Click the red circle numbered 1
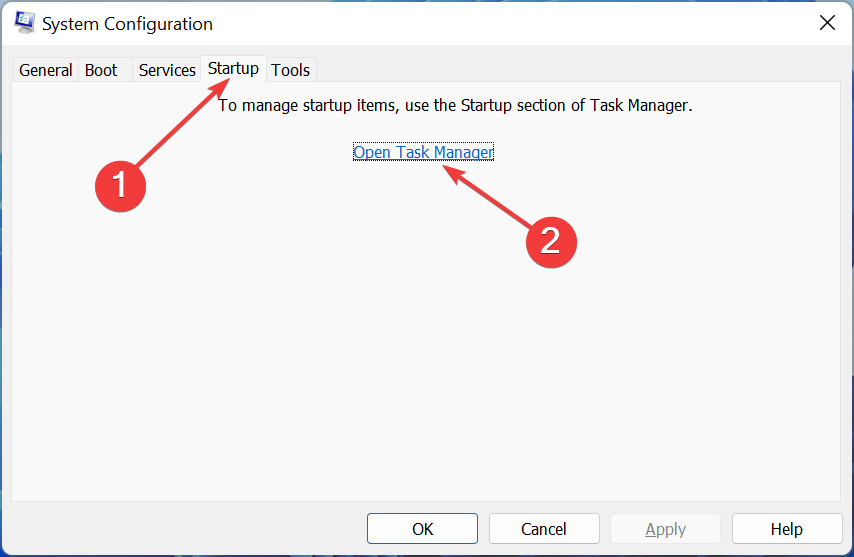The width and height of the screenshot is (854, 557). [121, 185]
